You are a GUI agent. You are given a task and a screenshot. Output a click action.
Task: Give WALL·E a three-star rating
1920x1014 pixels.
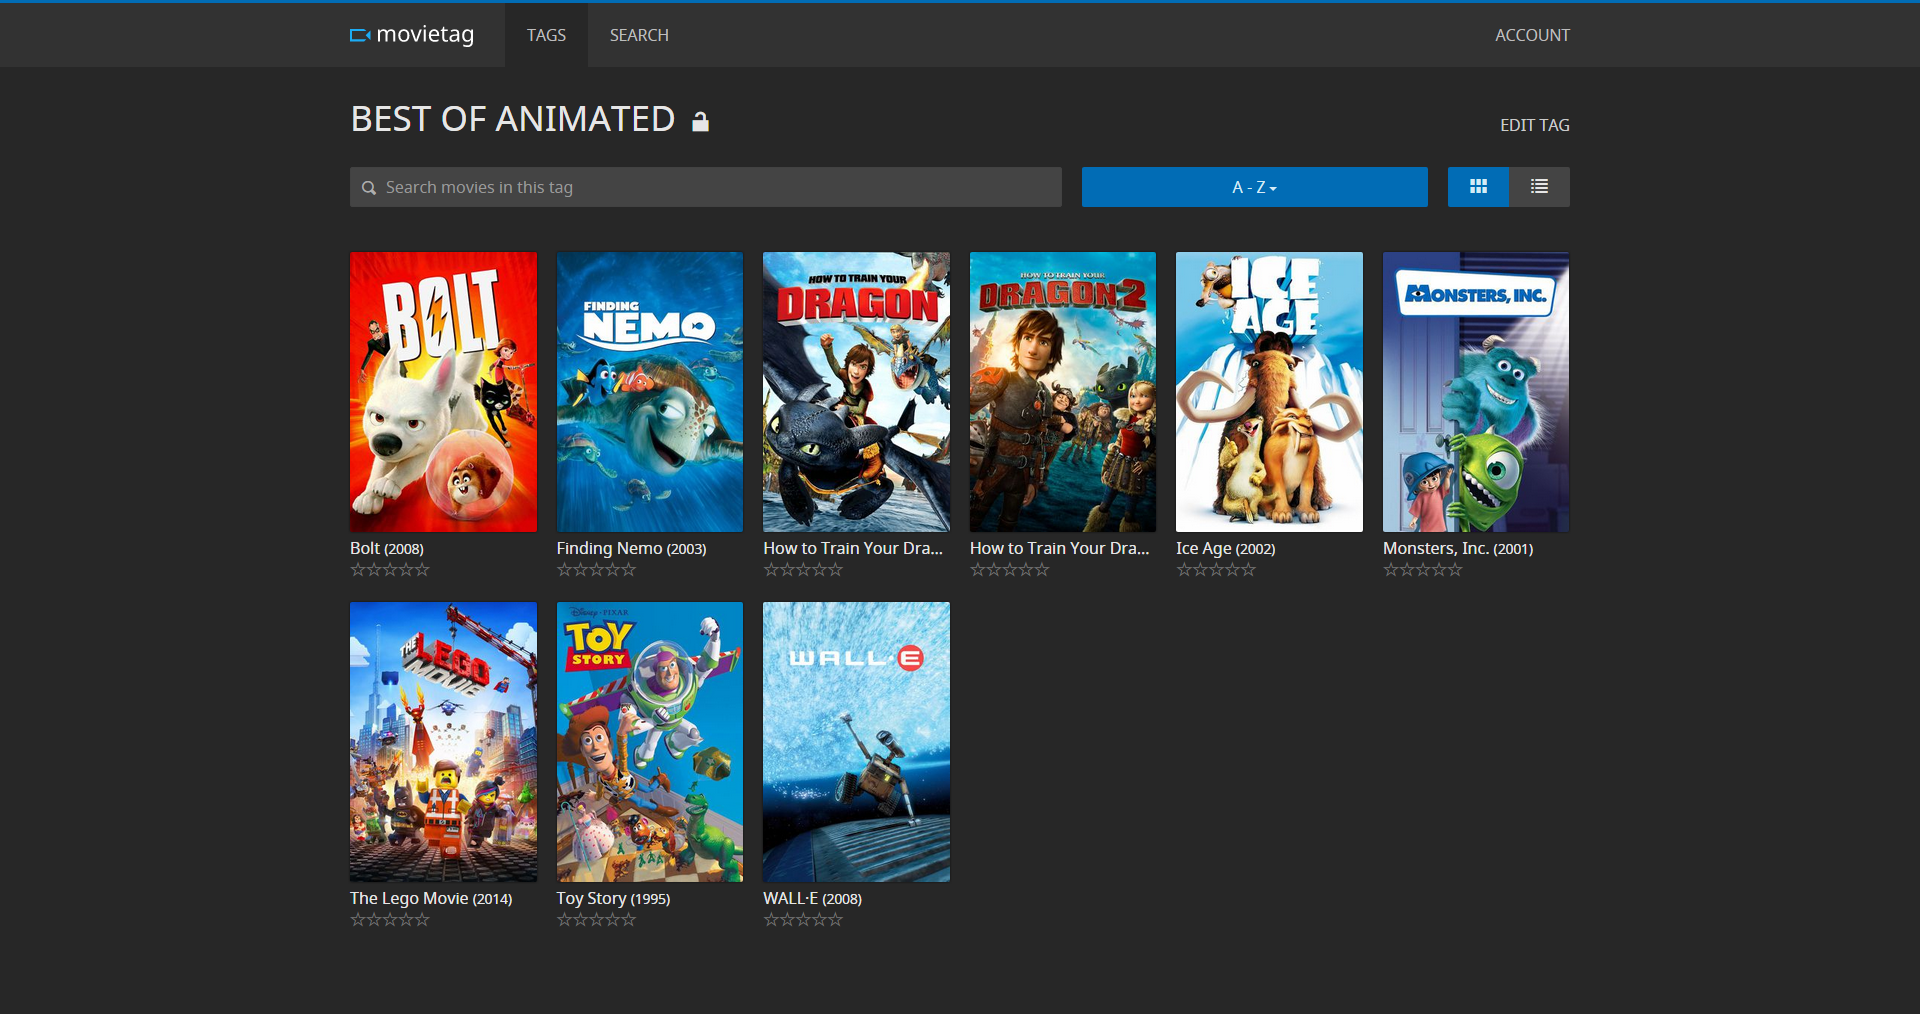[x=803, y=919]
